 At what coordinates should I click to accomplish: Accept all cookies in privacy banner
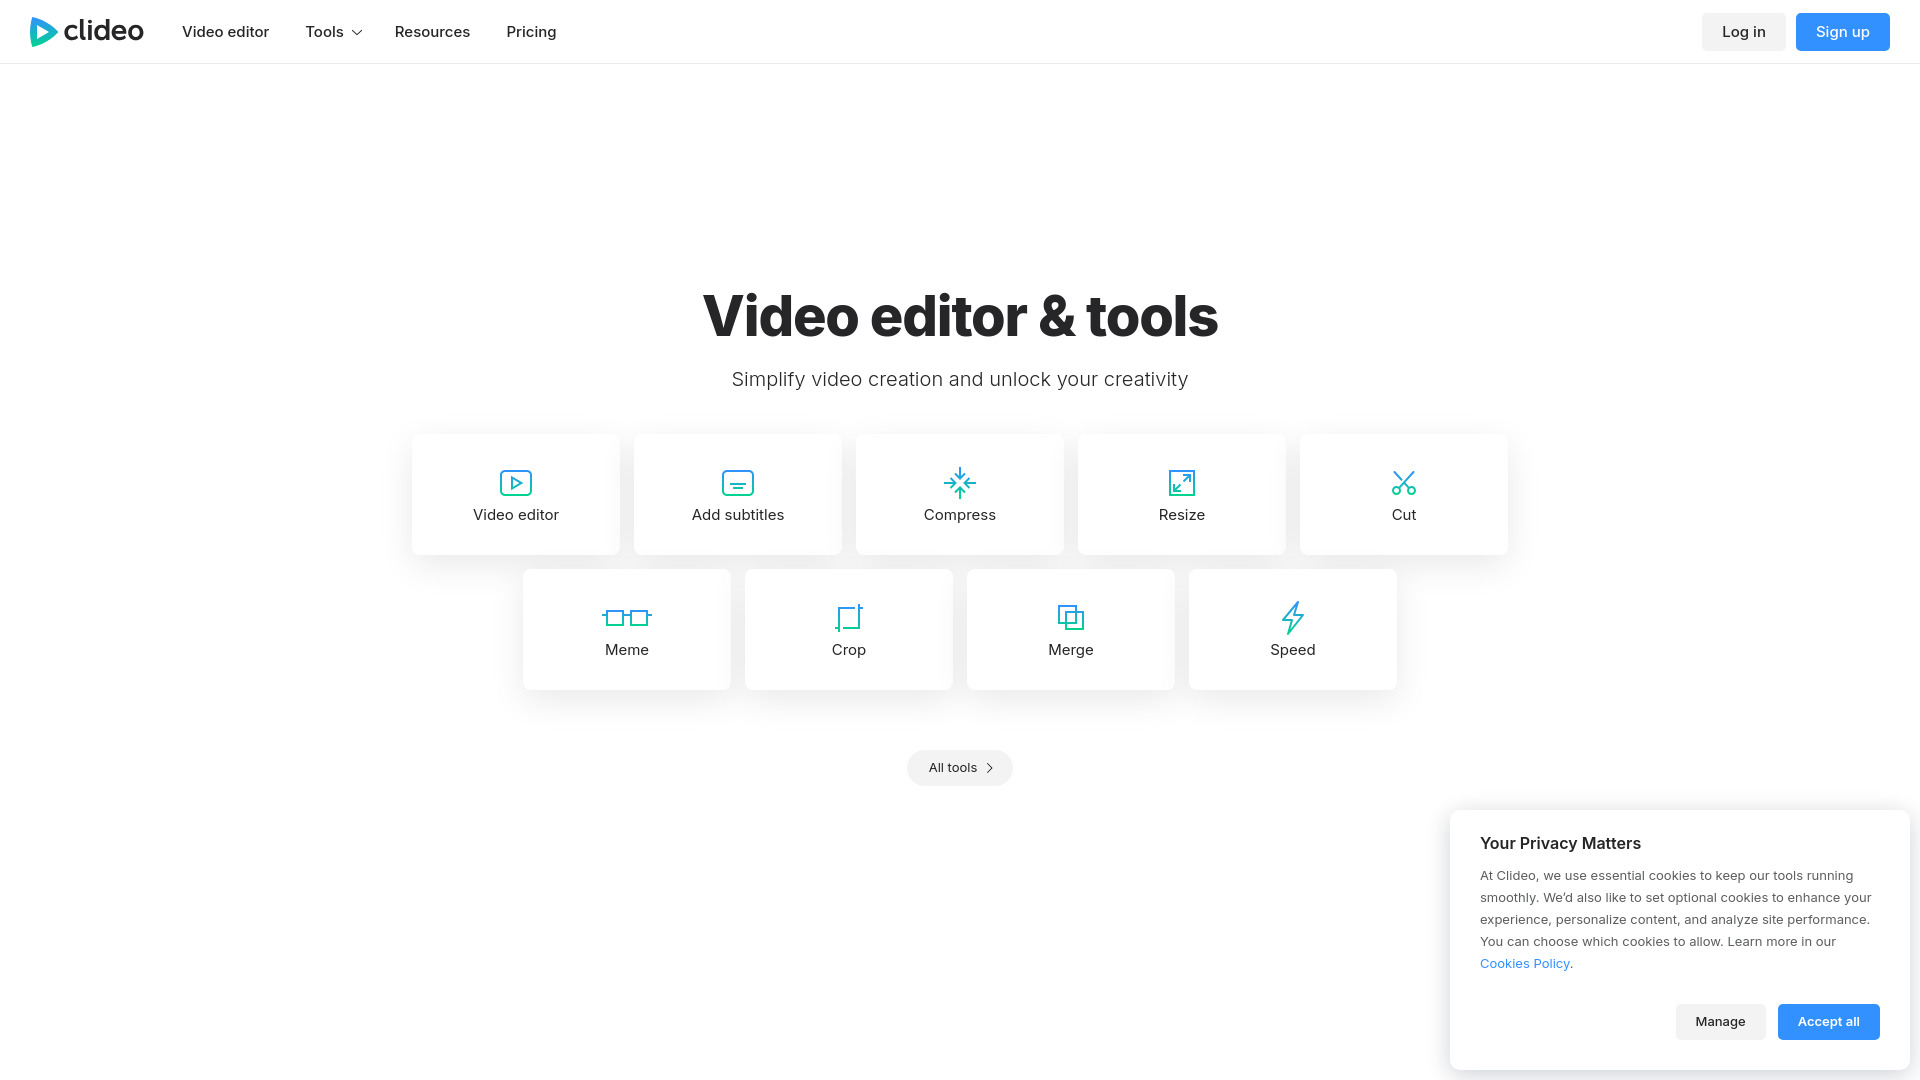pyautogui.click(x=1828, y=1021)
